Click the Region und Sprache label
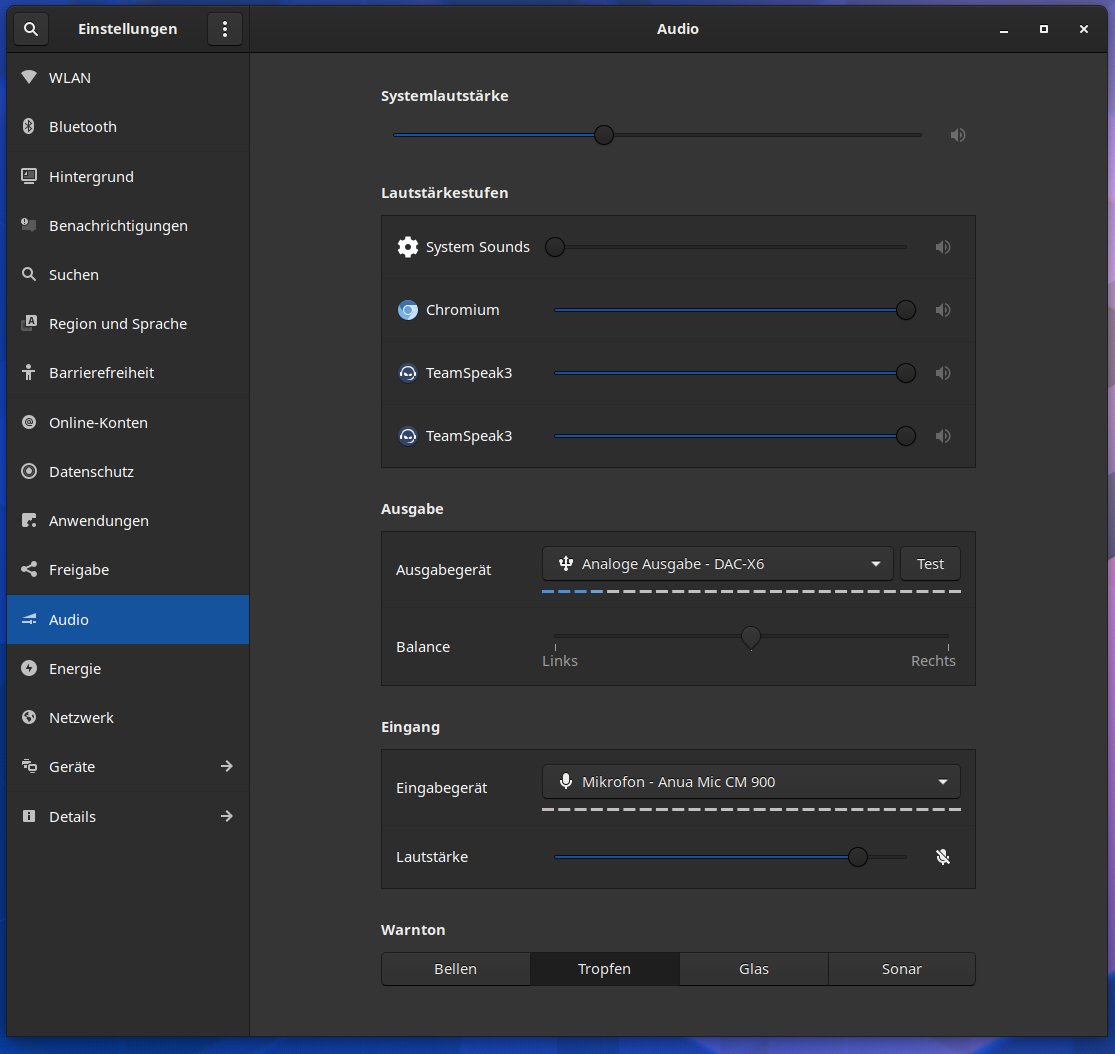The height and width of the screenshot is (1054, 1115). (x=118, y=324)
